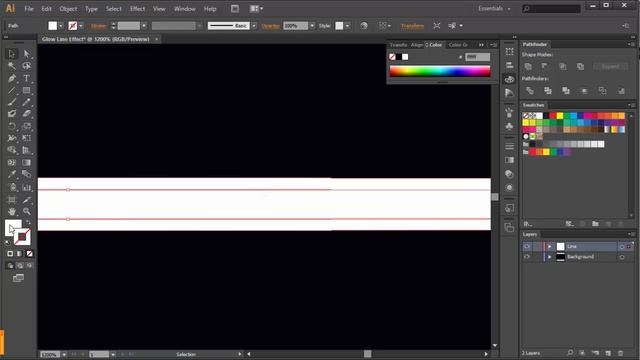This screenshot has width=640, height=360.
Task: Open the stroke color dropdown in control bar
Action: [81, 26]
